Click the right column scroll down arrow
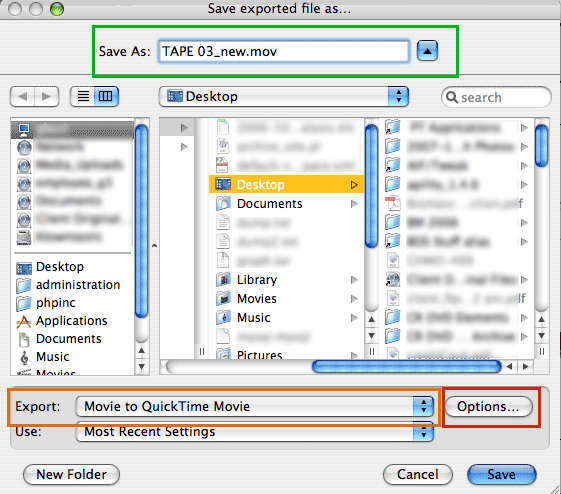561x494 pixels. click(x=542, y=336)
